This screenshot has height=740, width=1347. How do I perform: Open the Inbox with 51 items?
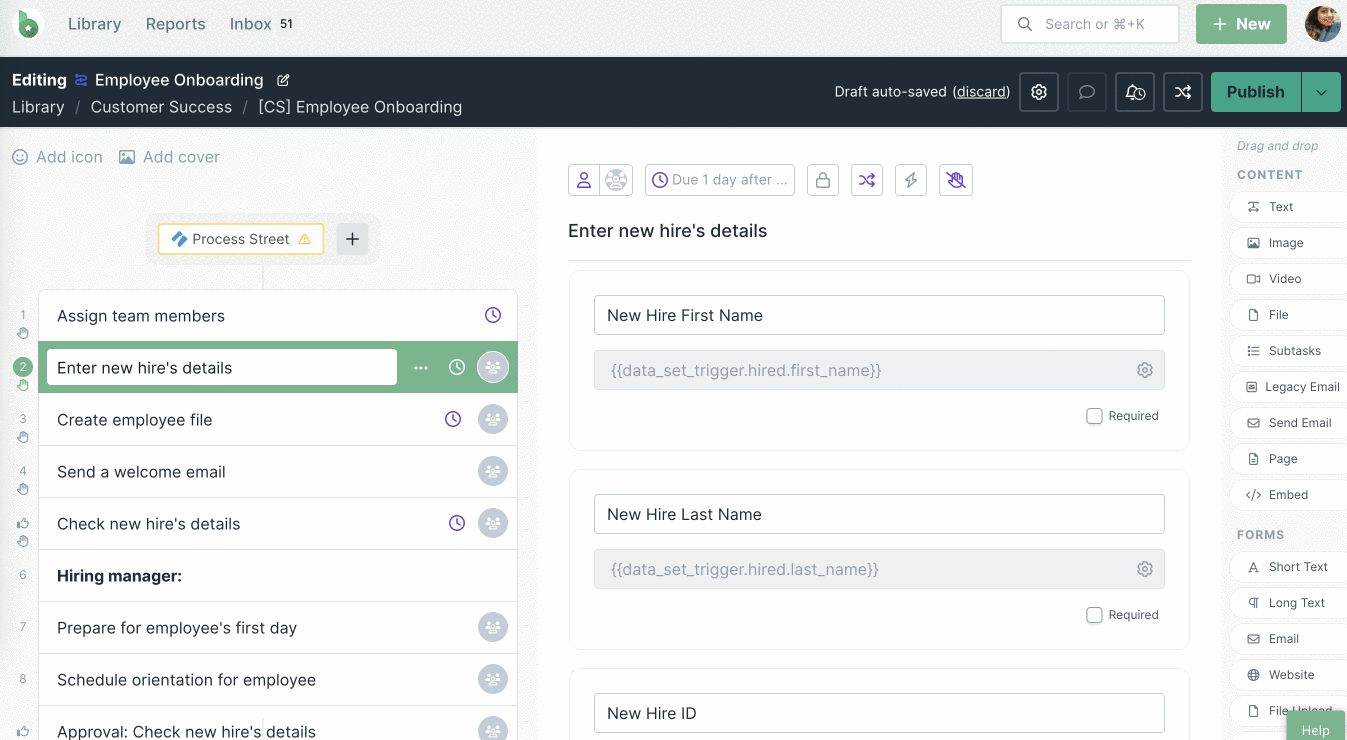click(250, 23)
